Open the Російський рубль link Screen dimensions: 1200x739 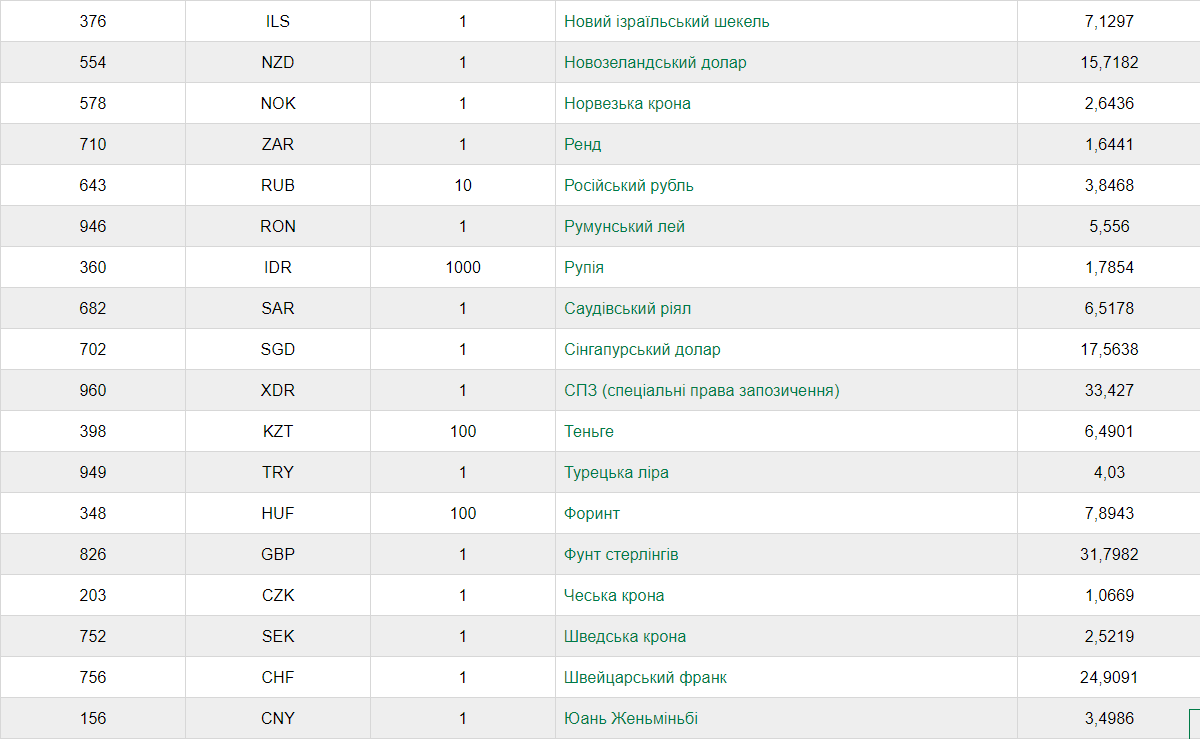[628, 185]
